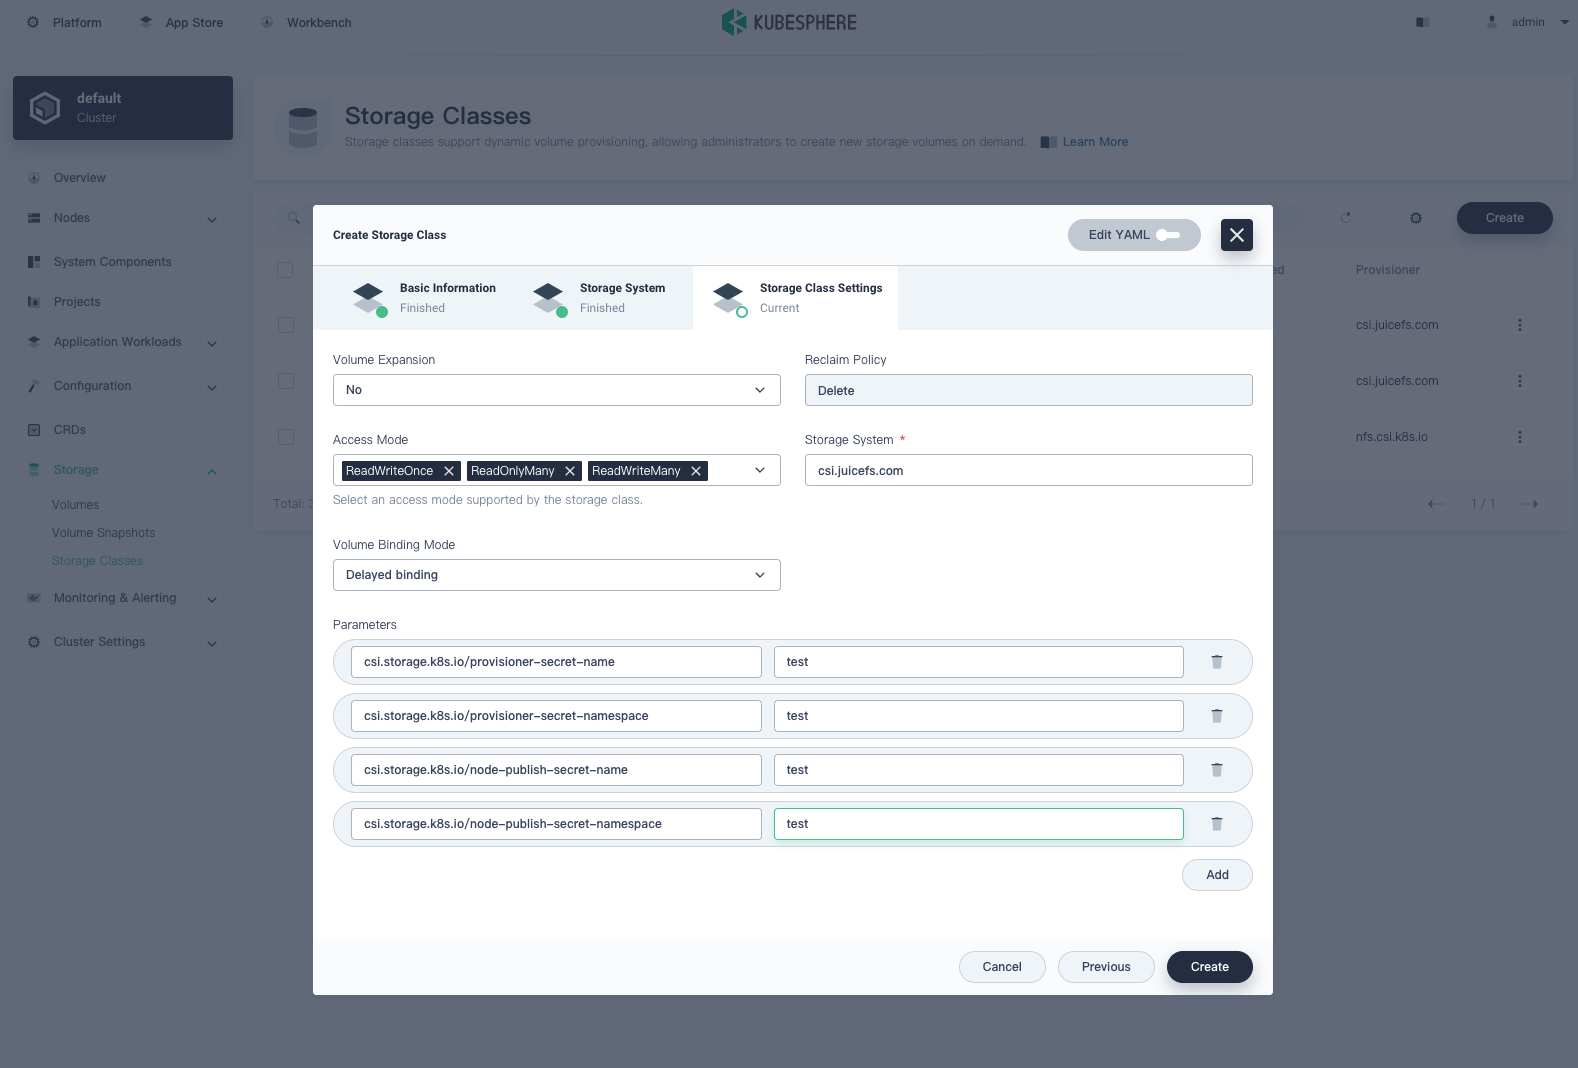Remove the node-publish-secret-namespace parameter

tap(1216, 824)
